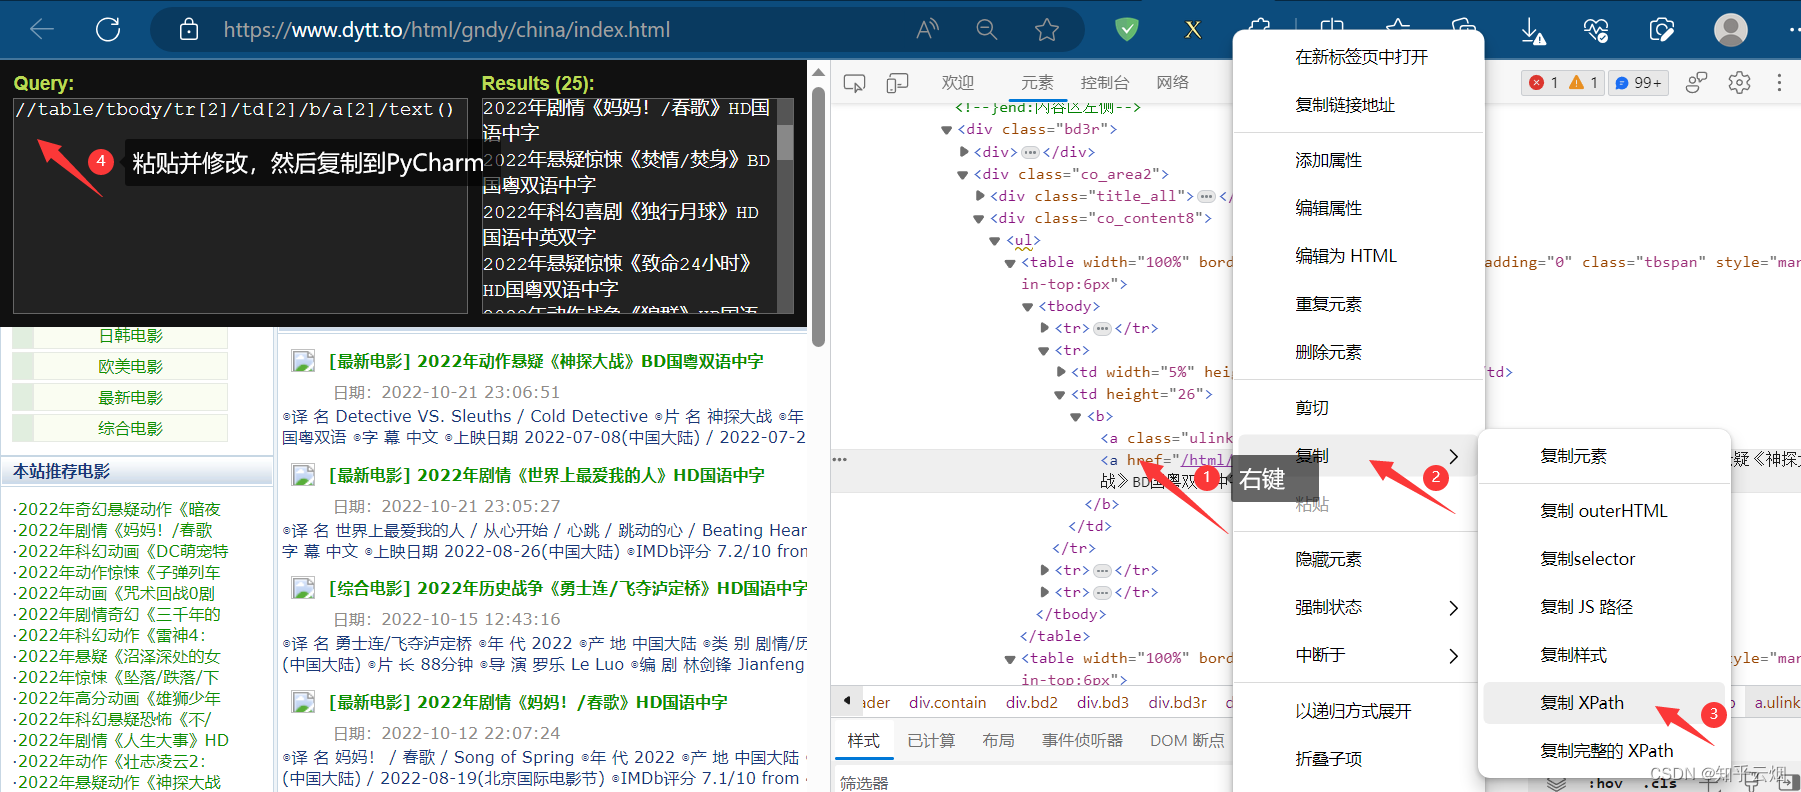Add page to favorites with star icon
This screenshot has width=1801, height=792.
[1047, 29]
